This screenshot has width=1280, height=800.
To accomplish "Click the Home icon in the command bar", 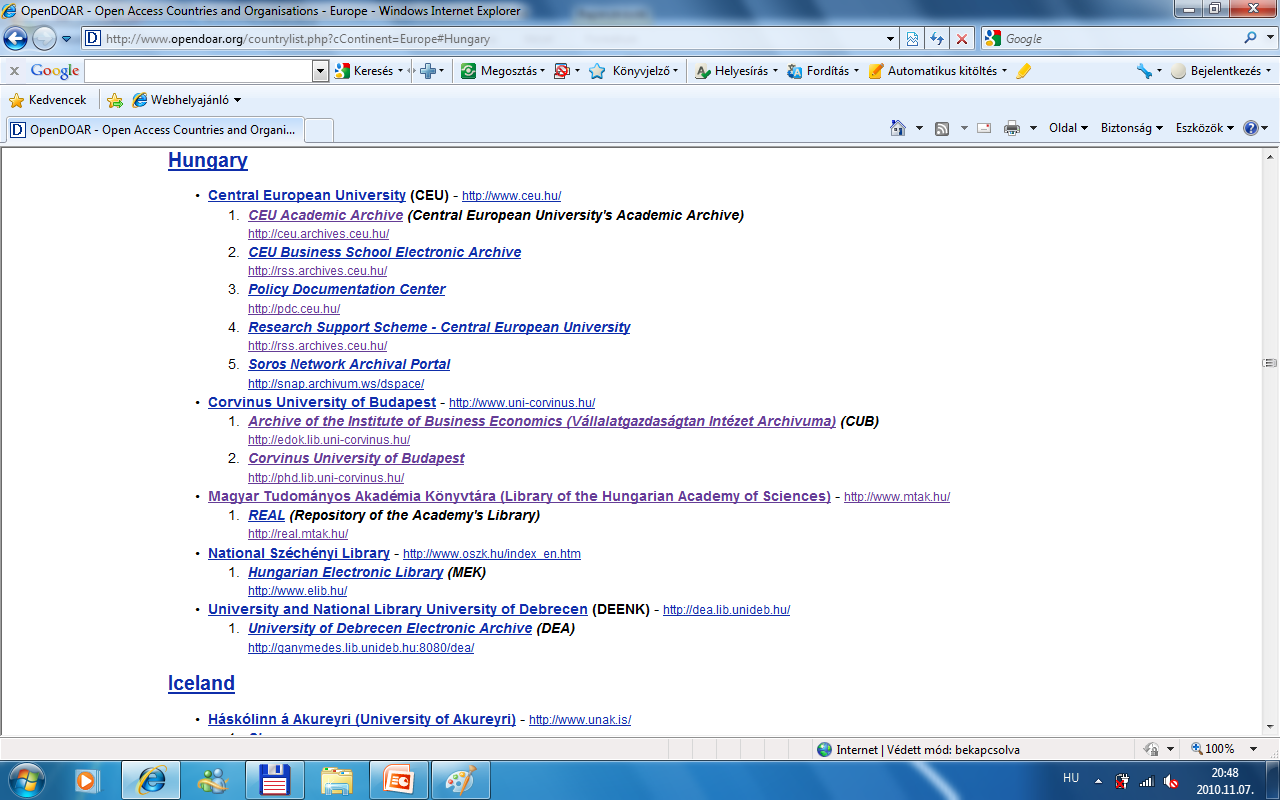I will coord(898,128).
